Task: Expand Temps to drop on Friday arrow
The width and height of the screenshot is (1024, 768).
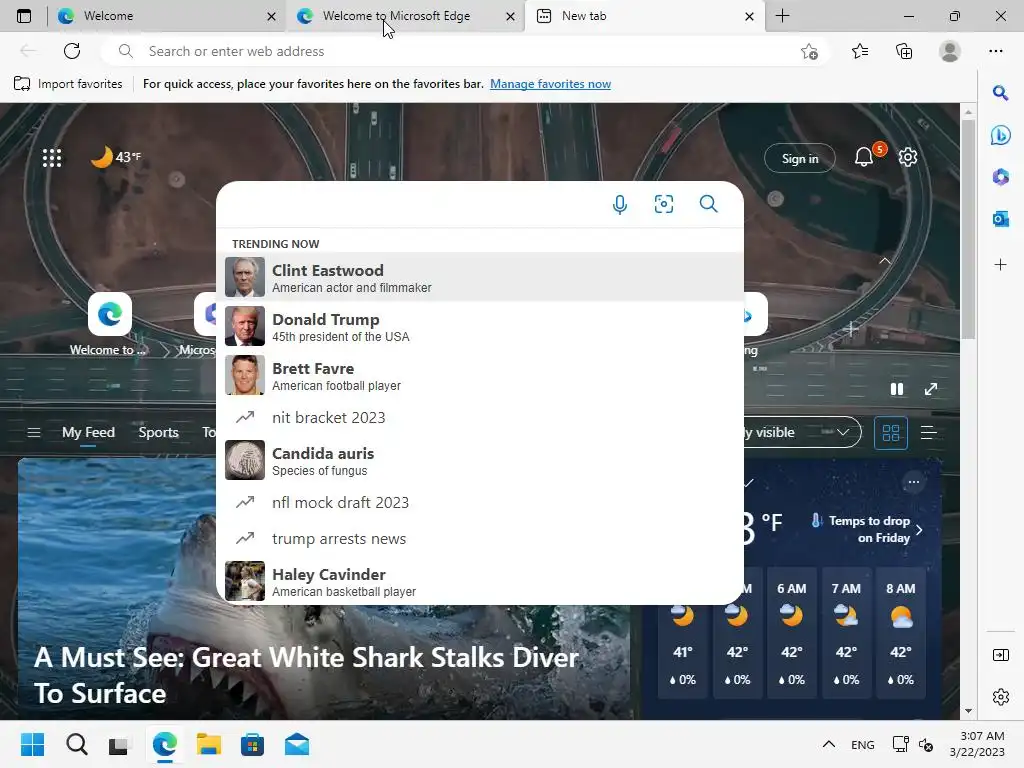Action: pyautogui.click(x=920, y=530)
